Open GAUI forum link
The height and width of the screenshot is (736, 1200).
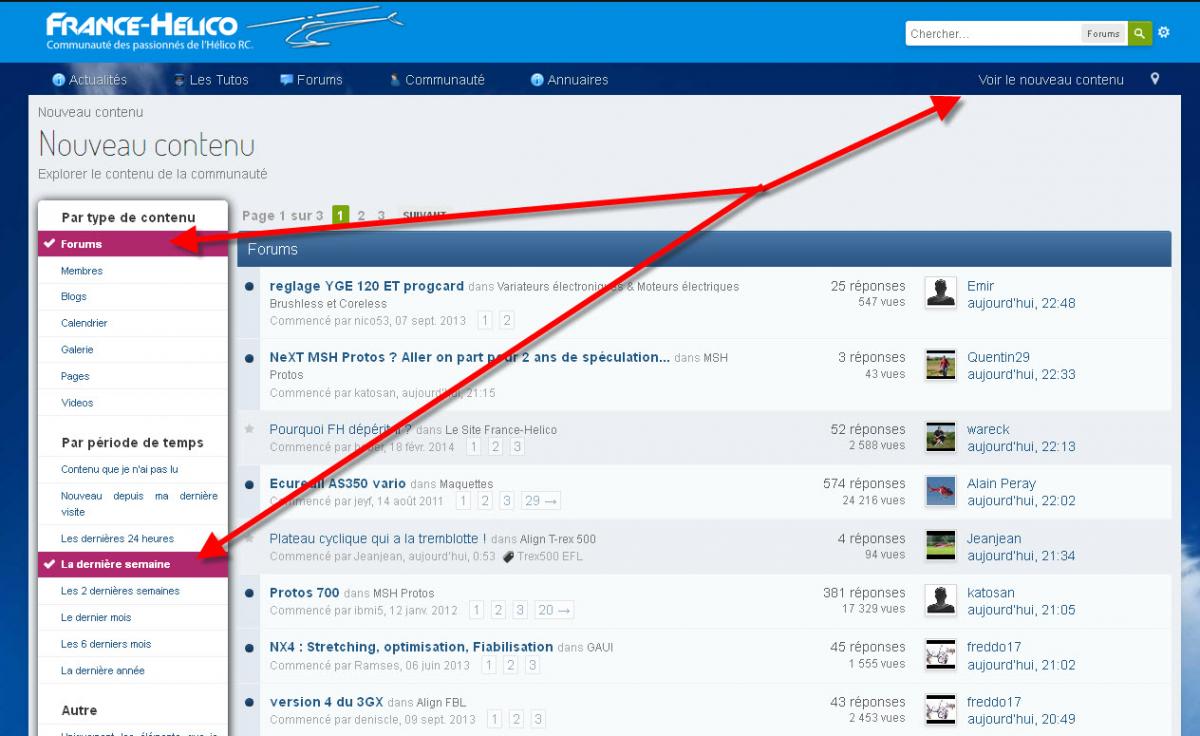point(600,647)
